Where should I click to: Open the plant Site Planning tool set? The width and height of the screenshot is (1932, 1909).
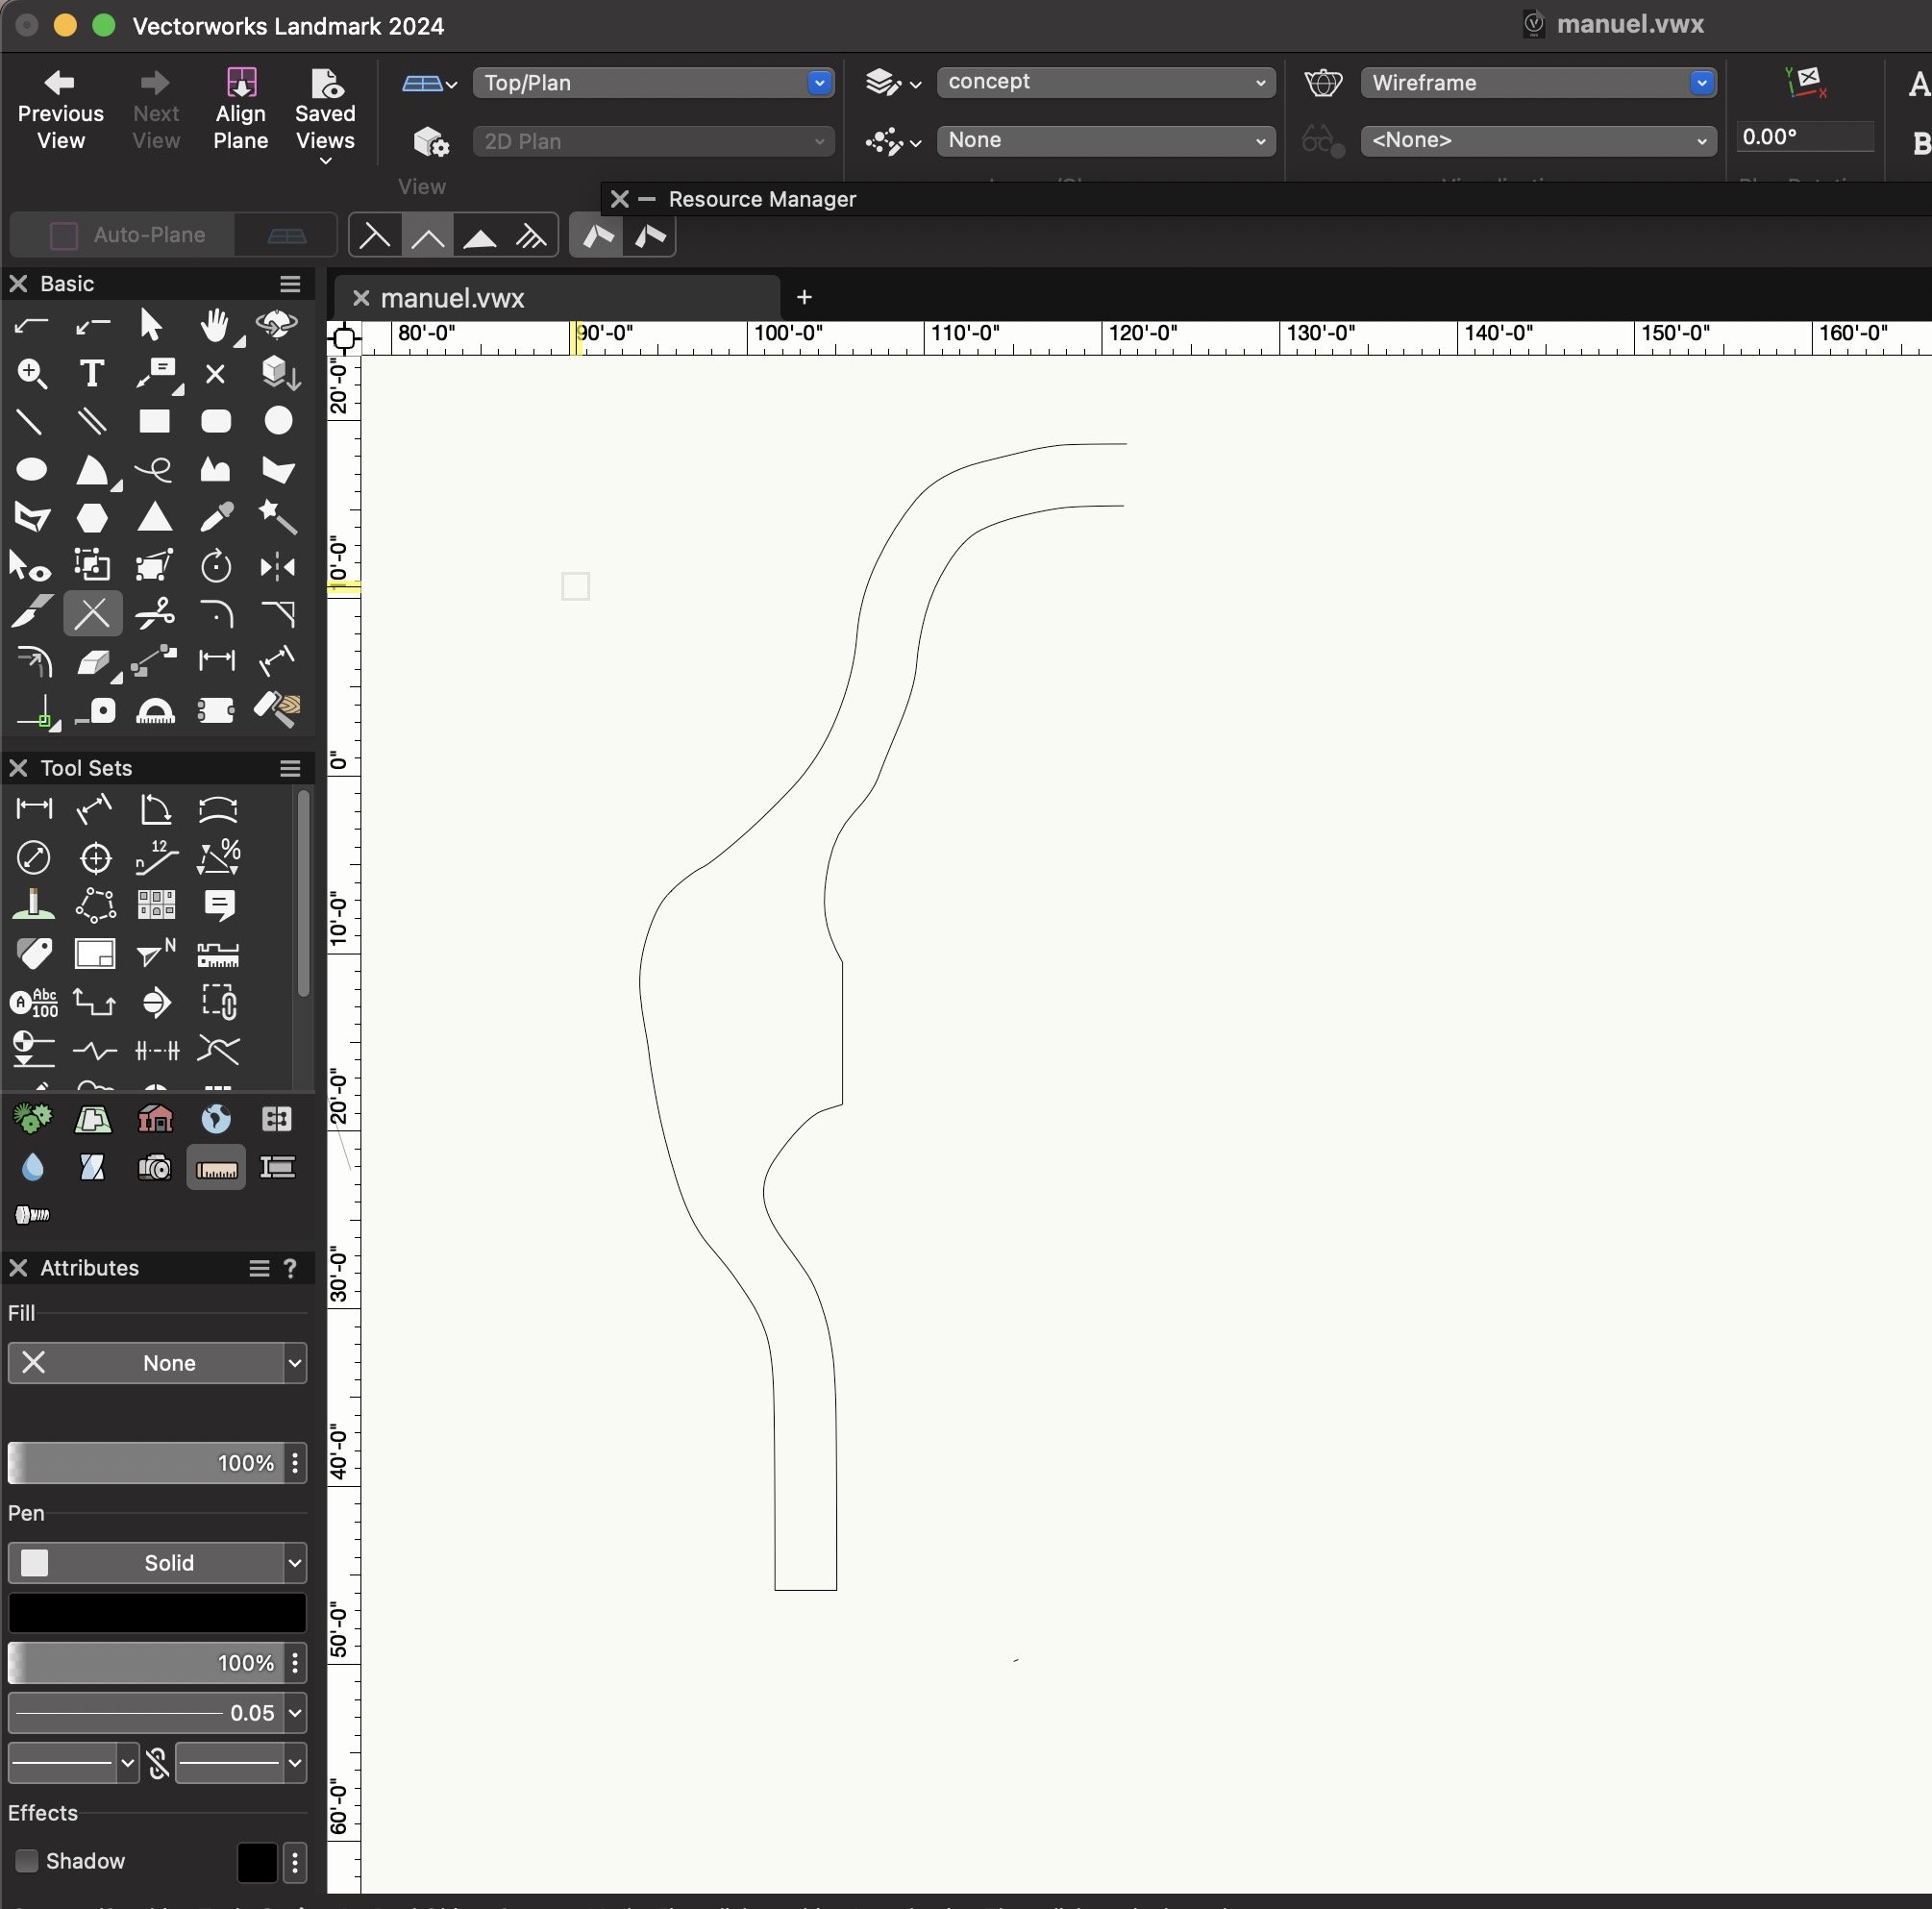pos(33,1120)
